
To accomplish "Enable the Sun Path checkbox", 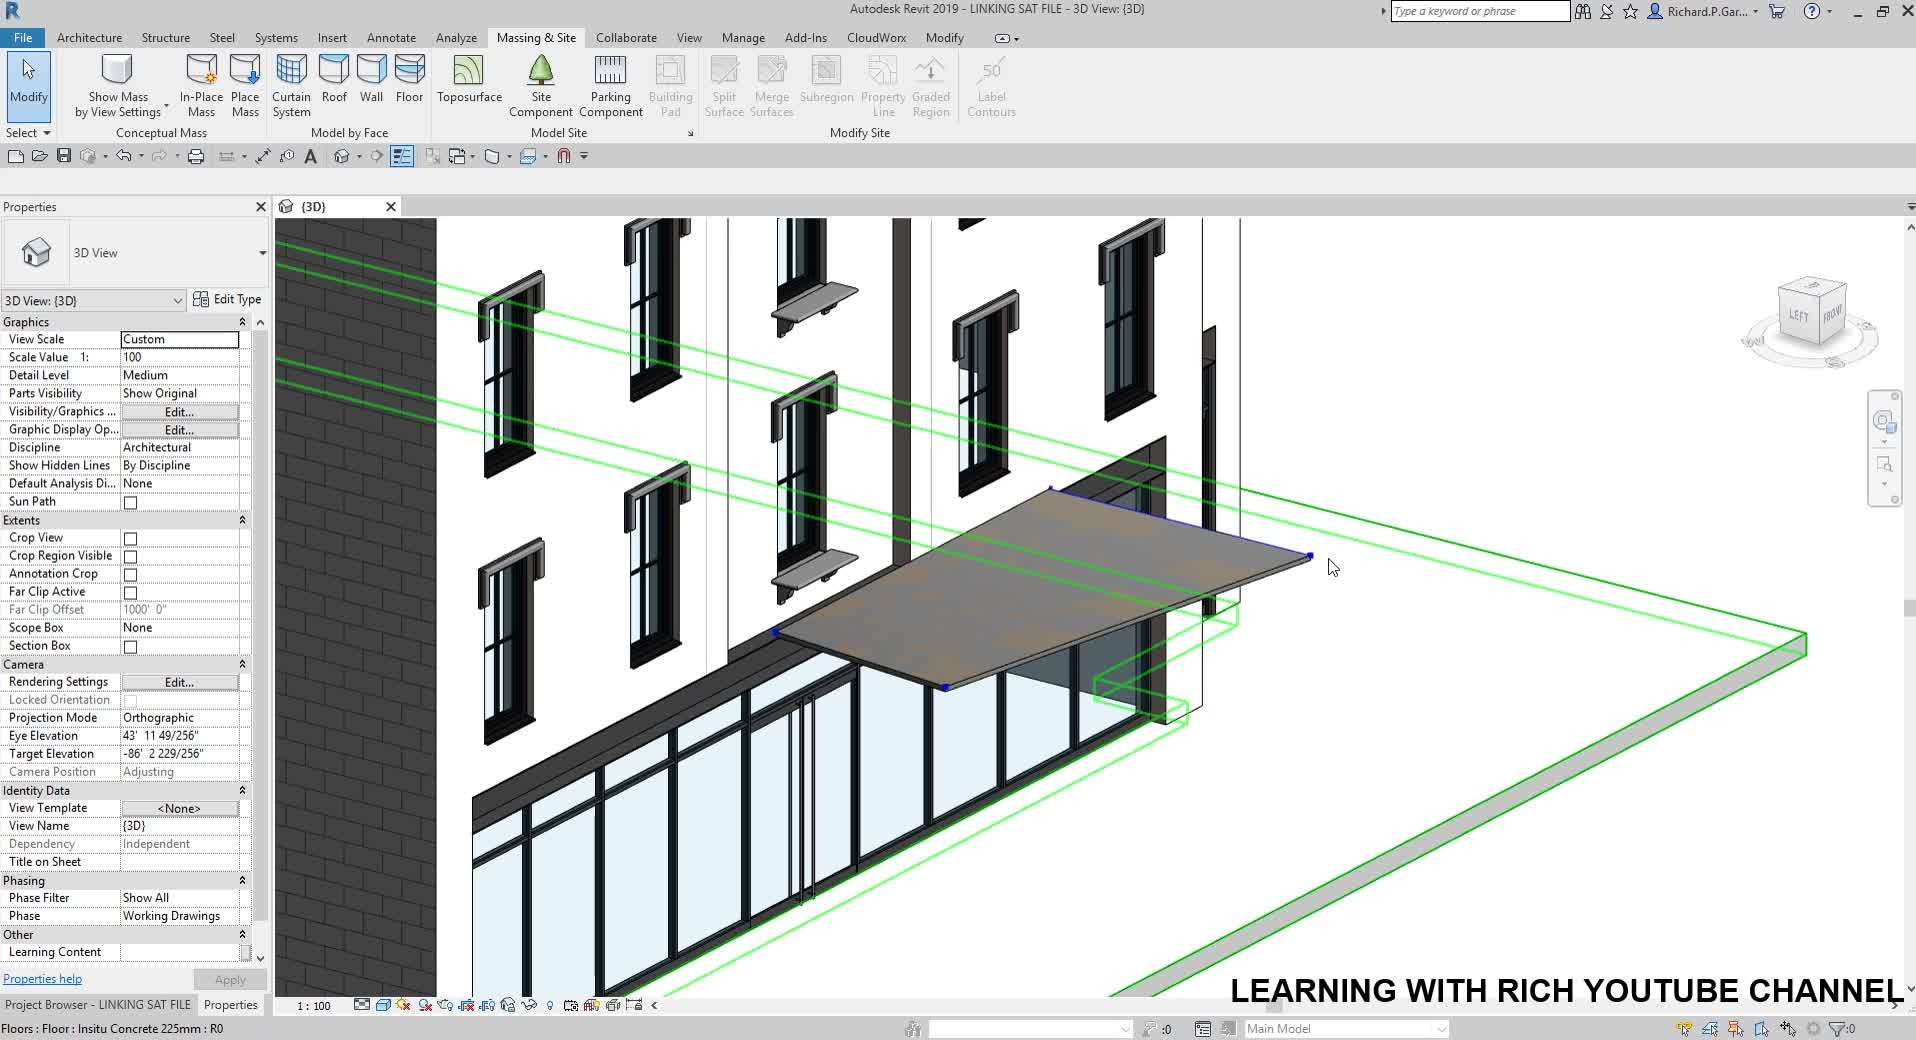I will (130, 502).
